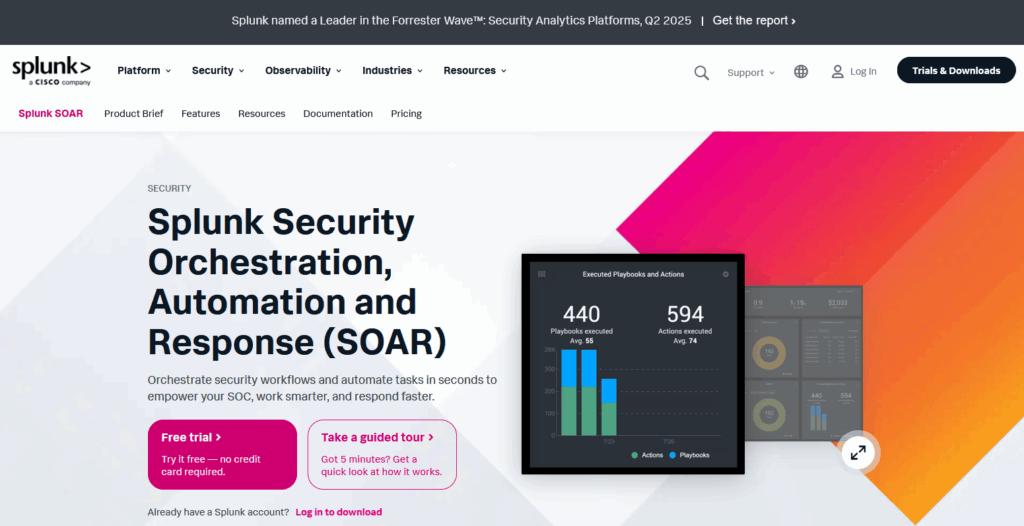Follow the Get the report link
The image size is (1024, 526).
754,21
